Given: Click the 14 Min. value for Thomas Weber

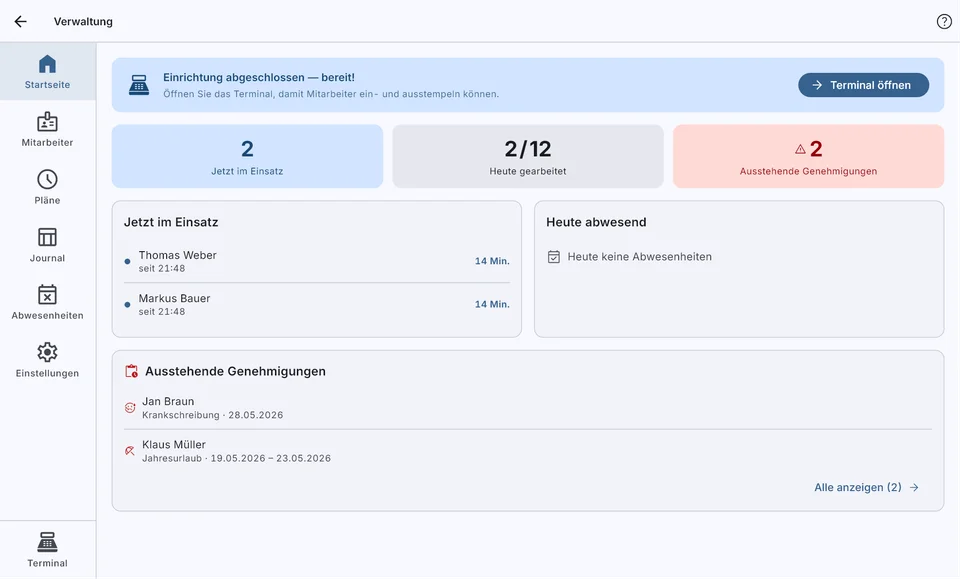Looking at the screenshot, I should [x=492, y=261].
